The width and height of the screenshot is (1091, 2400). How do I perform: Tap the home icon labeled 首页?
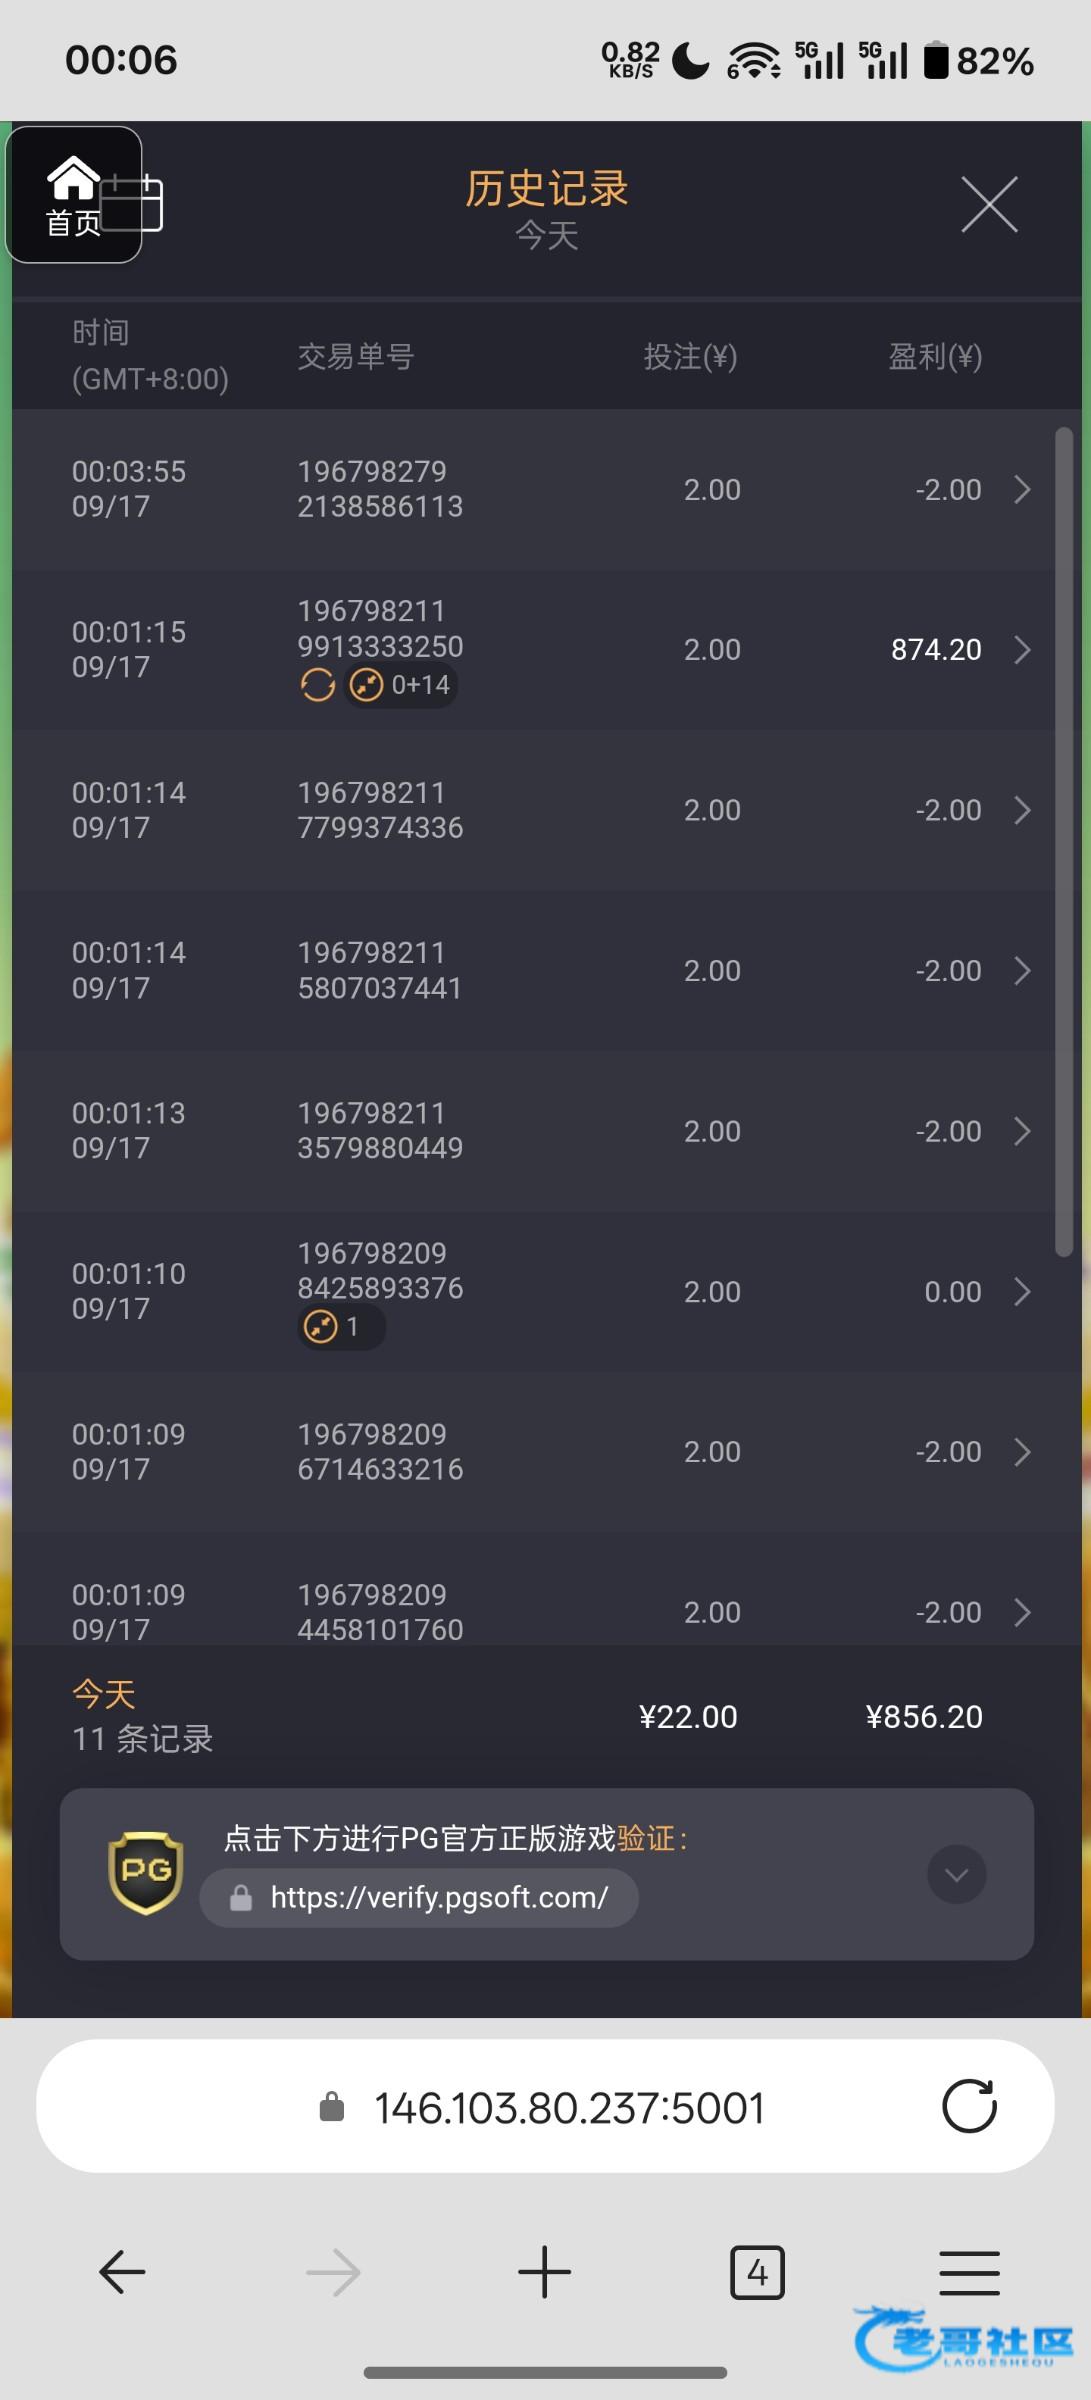tap(73, 195)
